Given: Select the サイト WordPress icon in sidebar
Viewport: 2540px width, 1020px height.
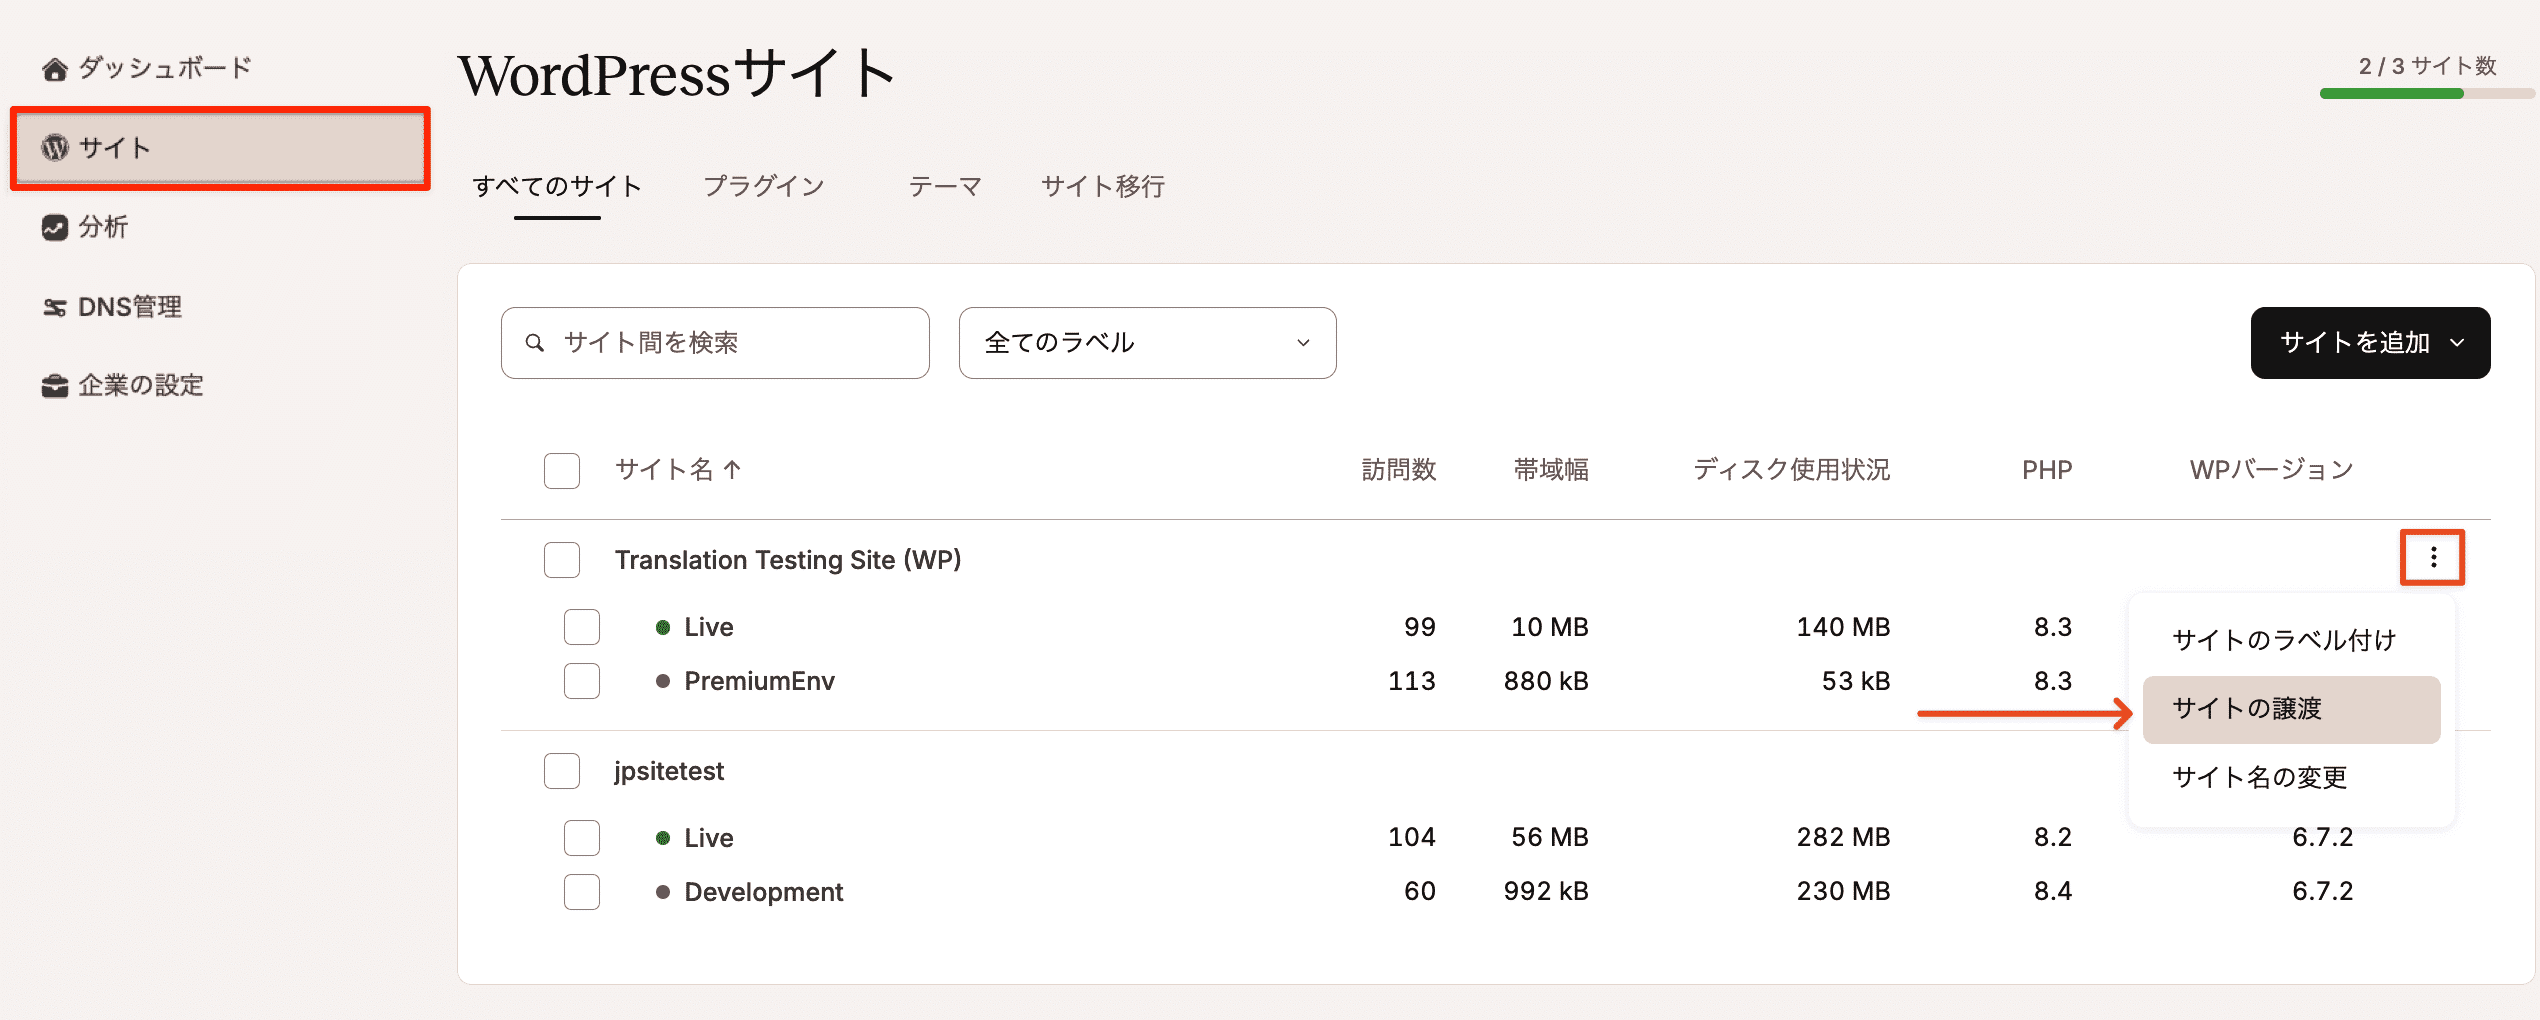Looking at the screenshot, I should coord(54,148).
